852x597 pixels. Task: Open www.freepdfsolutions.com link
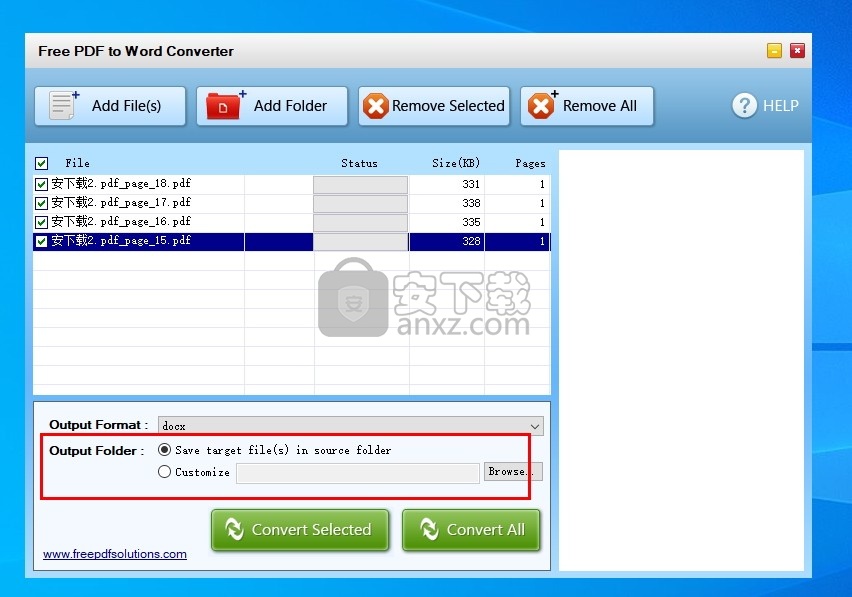(115, 554)
